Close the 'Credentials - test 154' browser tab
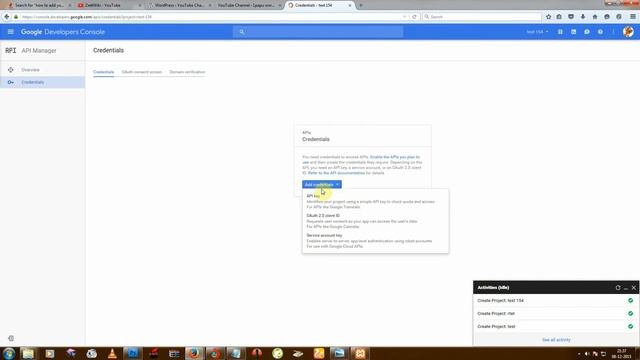The width and height of the screenshot is (640, 360). click(350, 5)
